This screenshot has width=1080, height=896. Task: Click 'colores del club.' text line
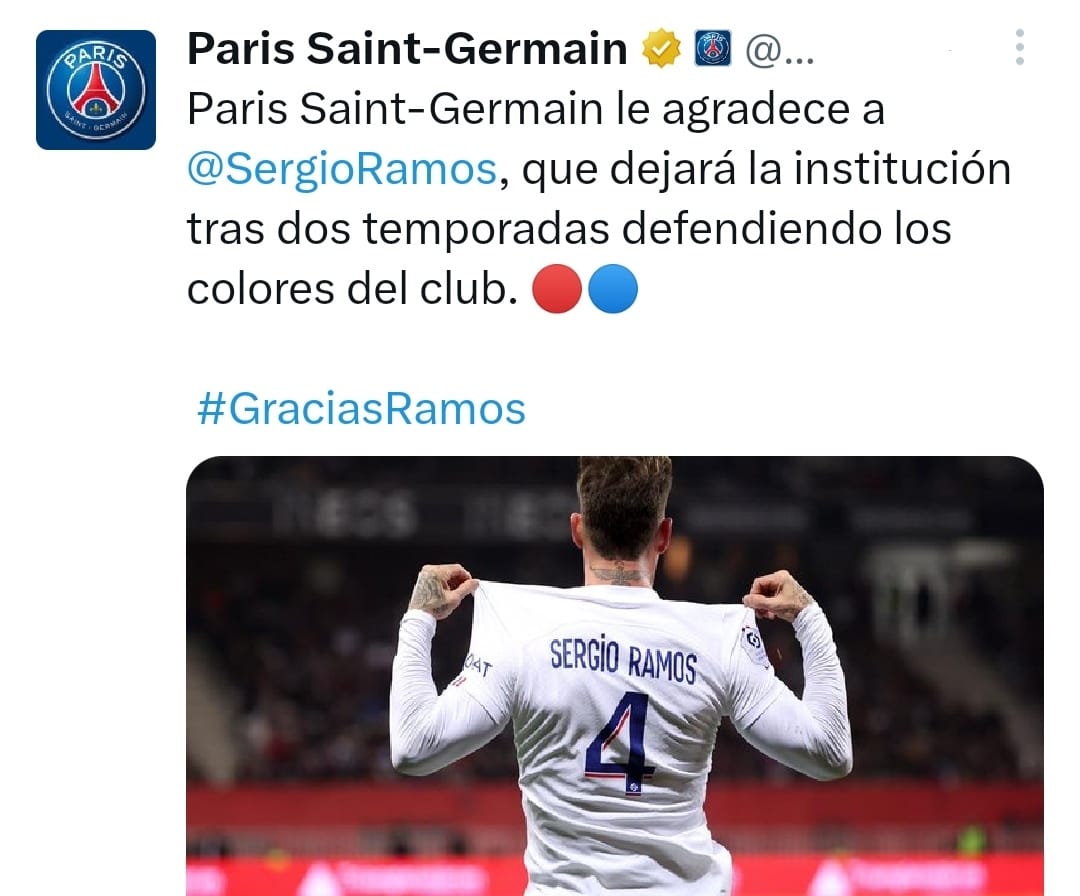352,289
